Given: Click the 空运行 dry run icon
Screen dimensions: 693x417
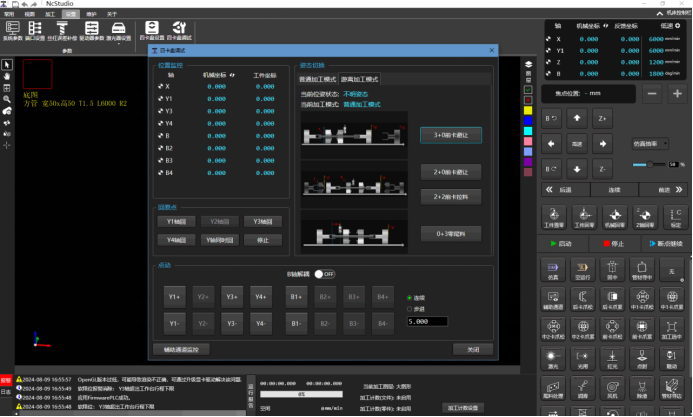Looking at the screenshot, I should point(583,270).
